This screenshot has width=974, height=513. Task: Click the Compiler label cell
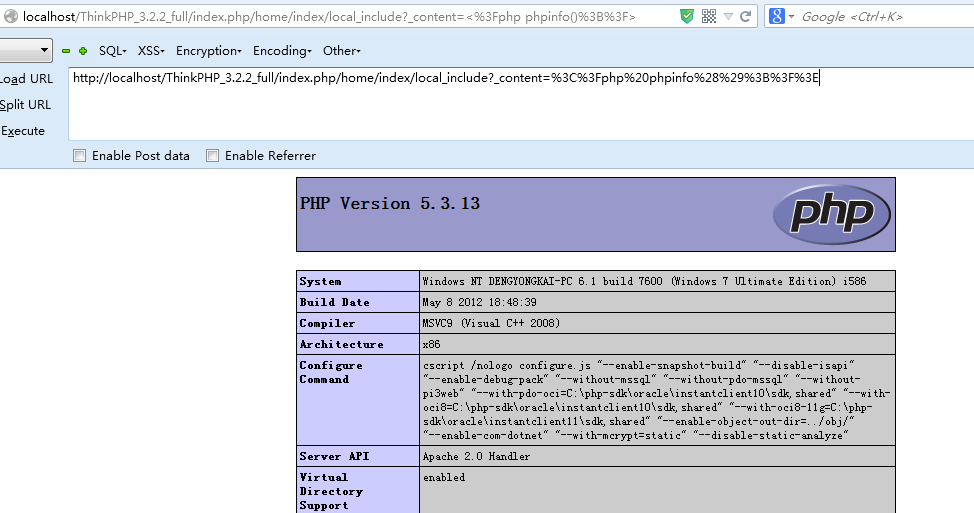pos(358,324)
